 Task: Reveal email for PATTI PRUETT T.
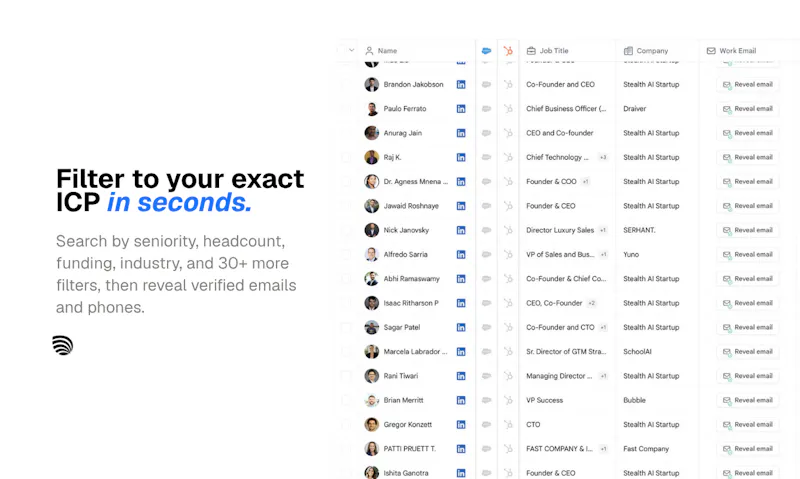(747, 449)
